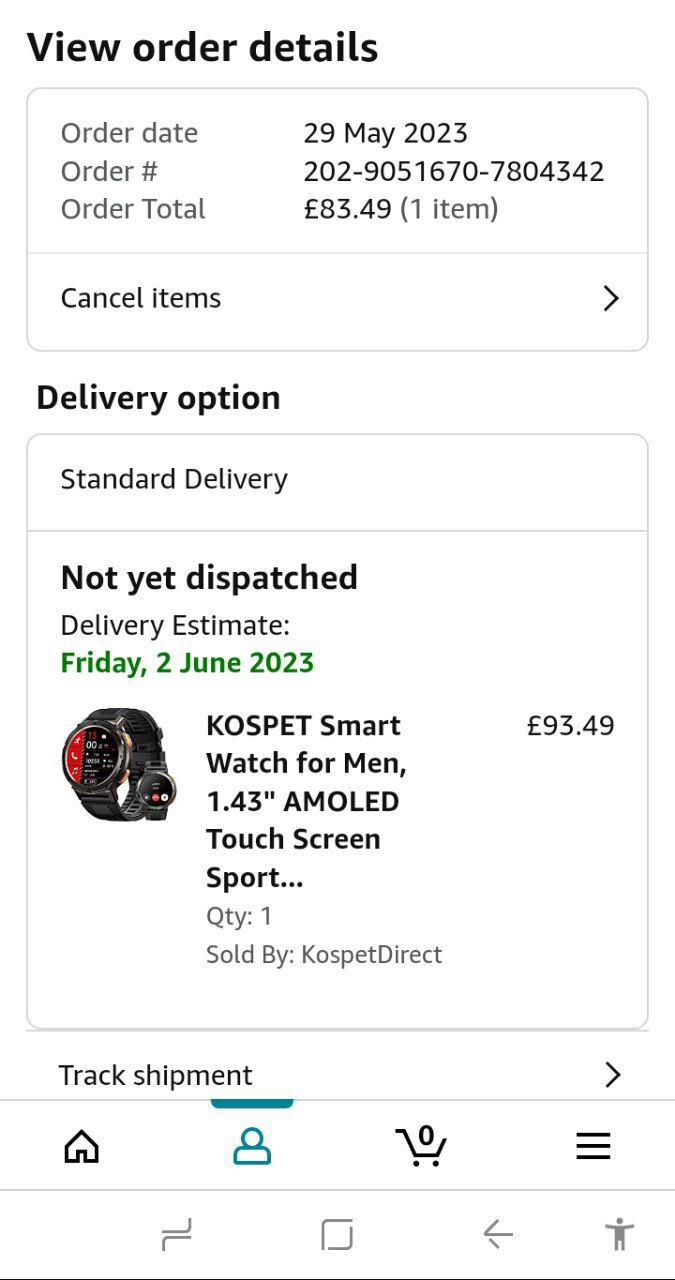Tap the £93.49 item price
Image resolution: width=675 pixels, height=1280 pixels.
coord(570,725)
